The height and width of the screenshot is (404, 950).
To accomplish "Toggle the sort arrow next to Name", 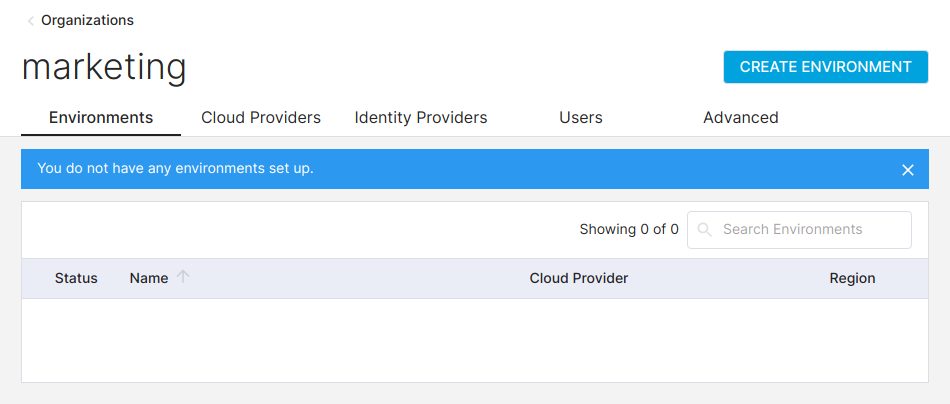I will tap(183, 277).
